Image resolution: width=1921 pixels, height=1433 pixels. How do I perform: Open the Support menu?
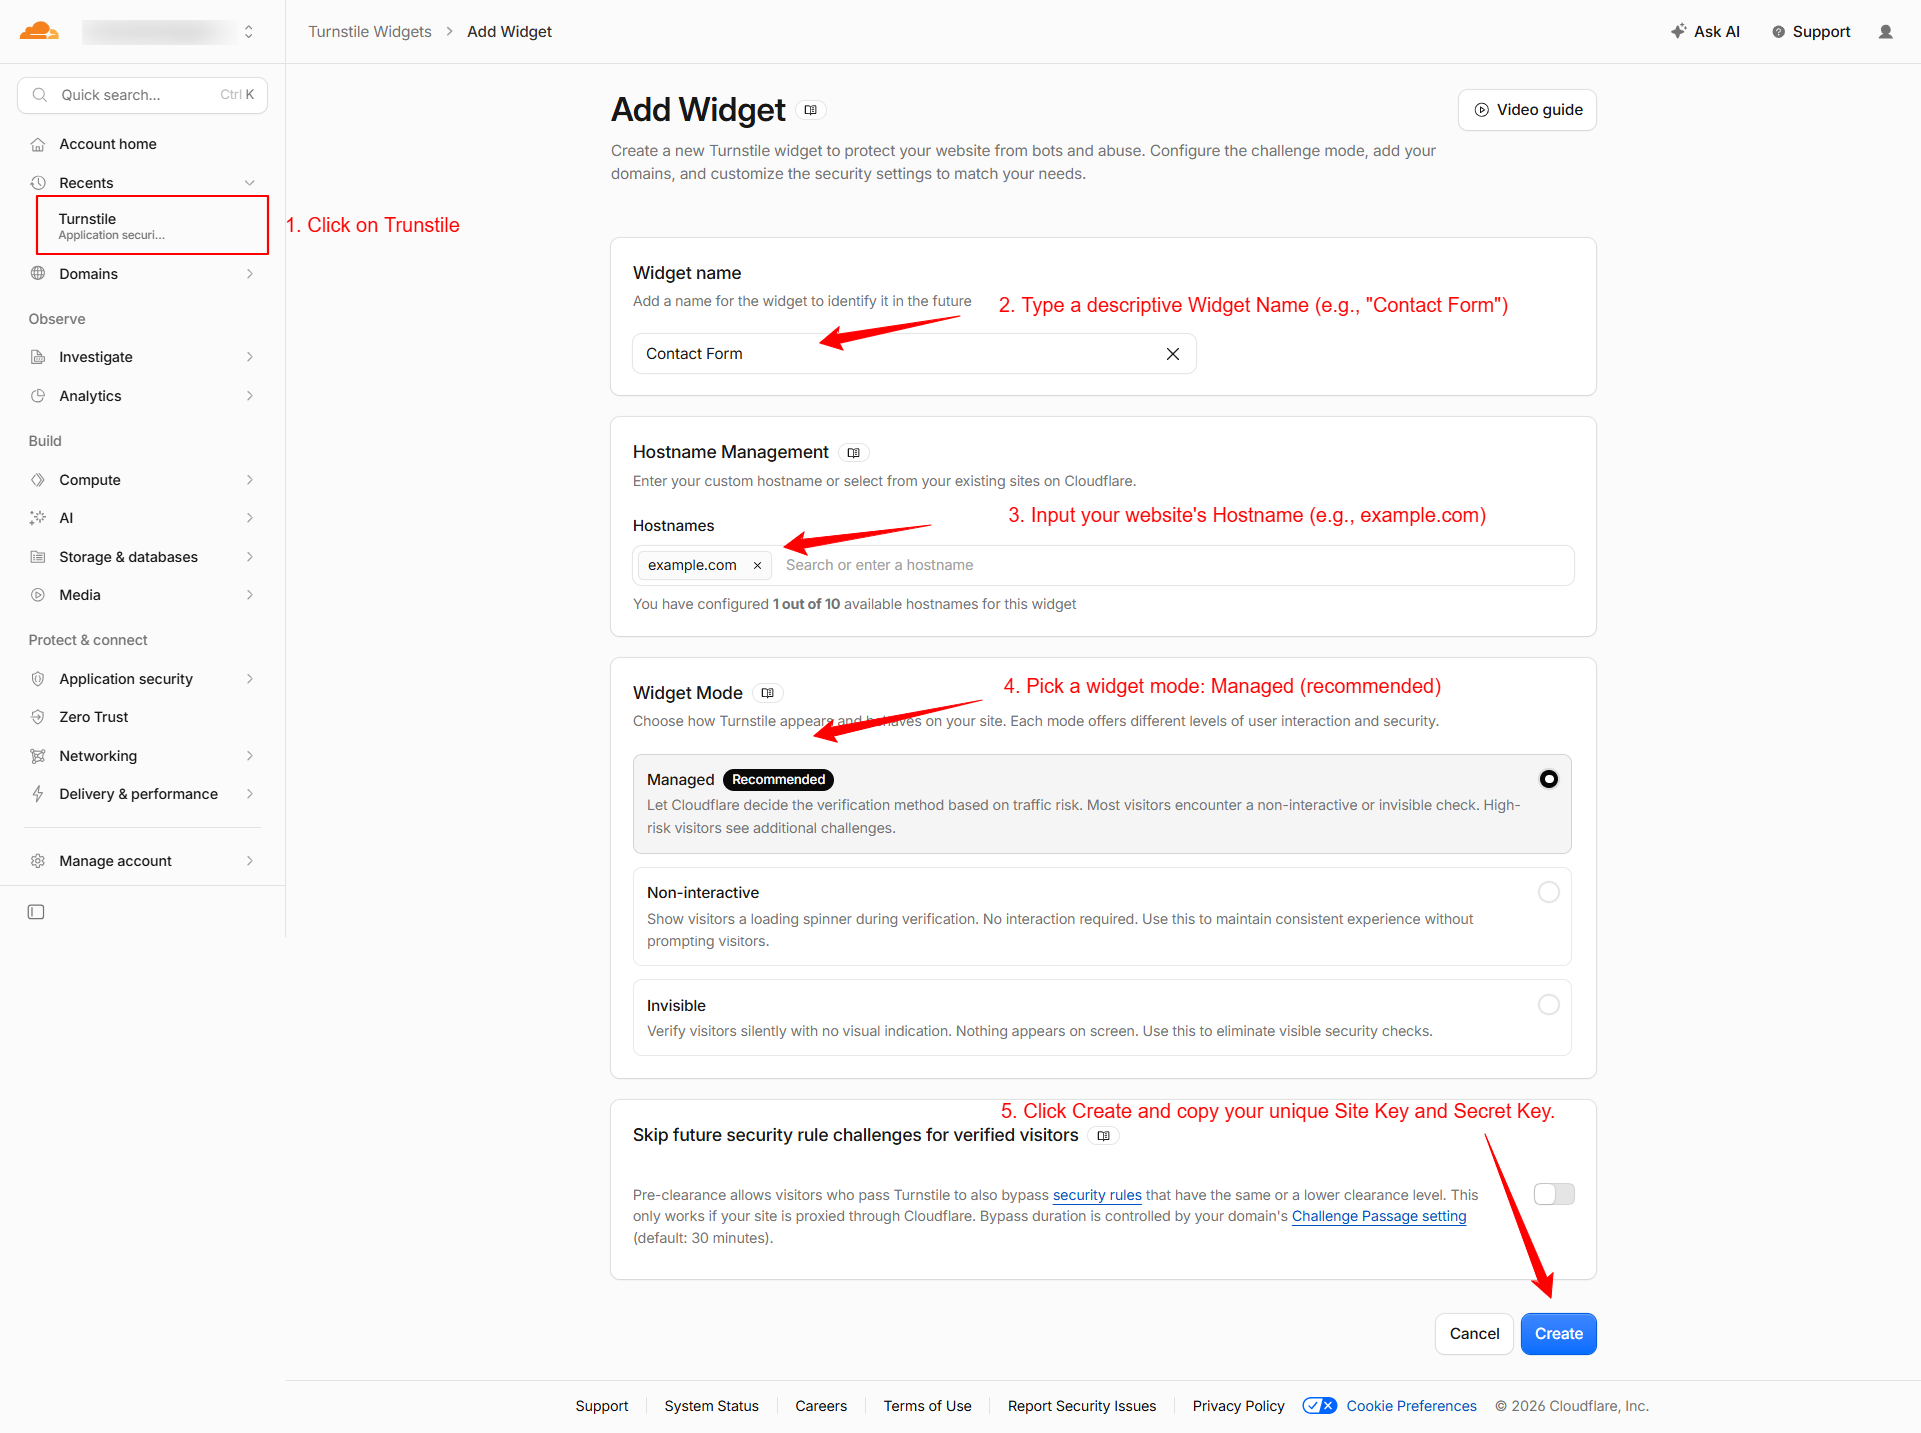tap(1811, 32)
